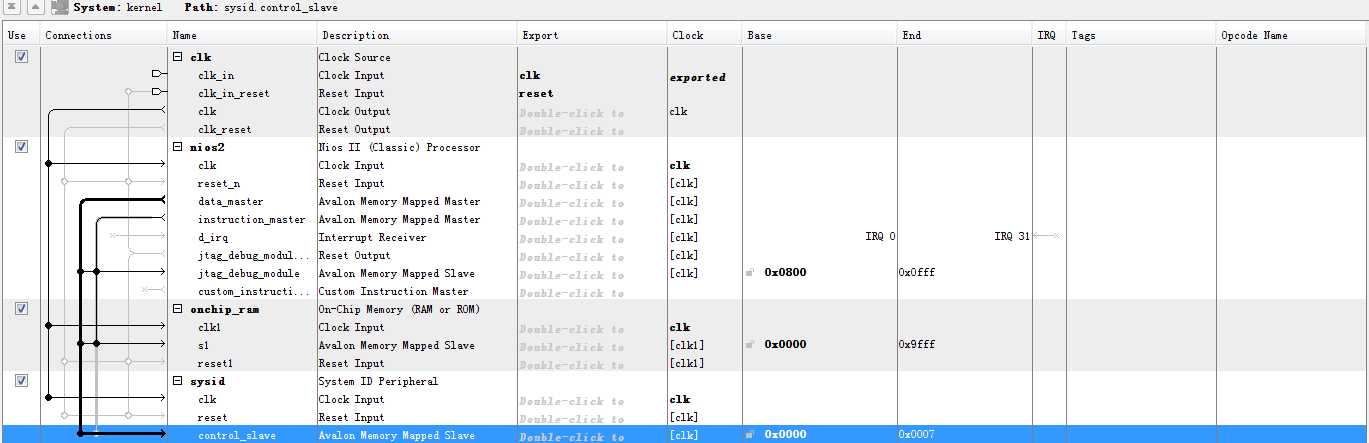Click the Tags column header
Screen dimensions: 1369x443
(x=1141, y=35)
